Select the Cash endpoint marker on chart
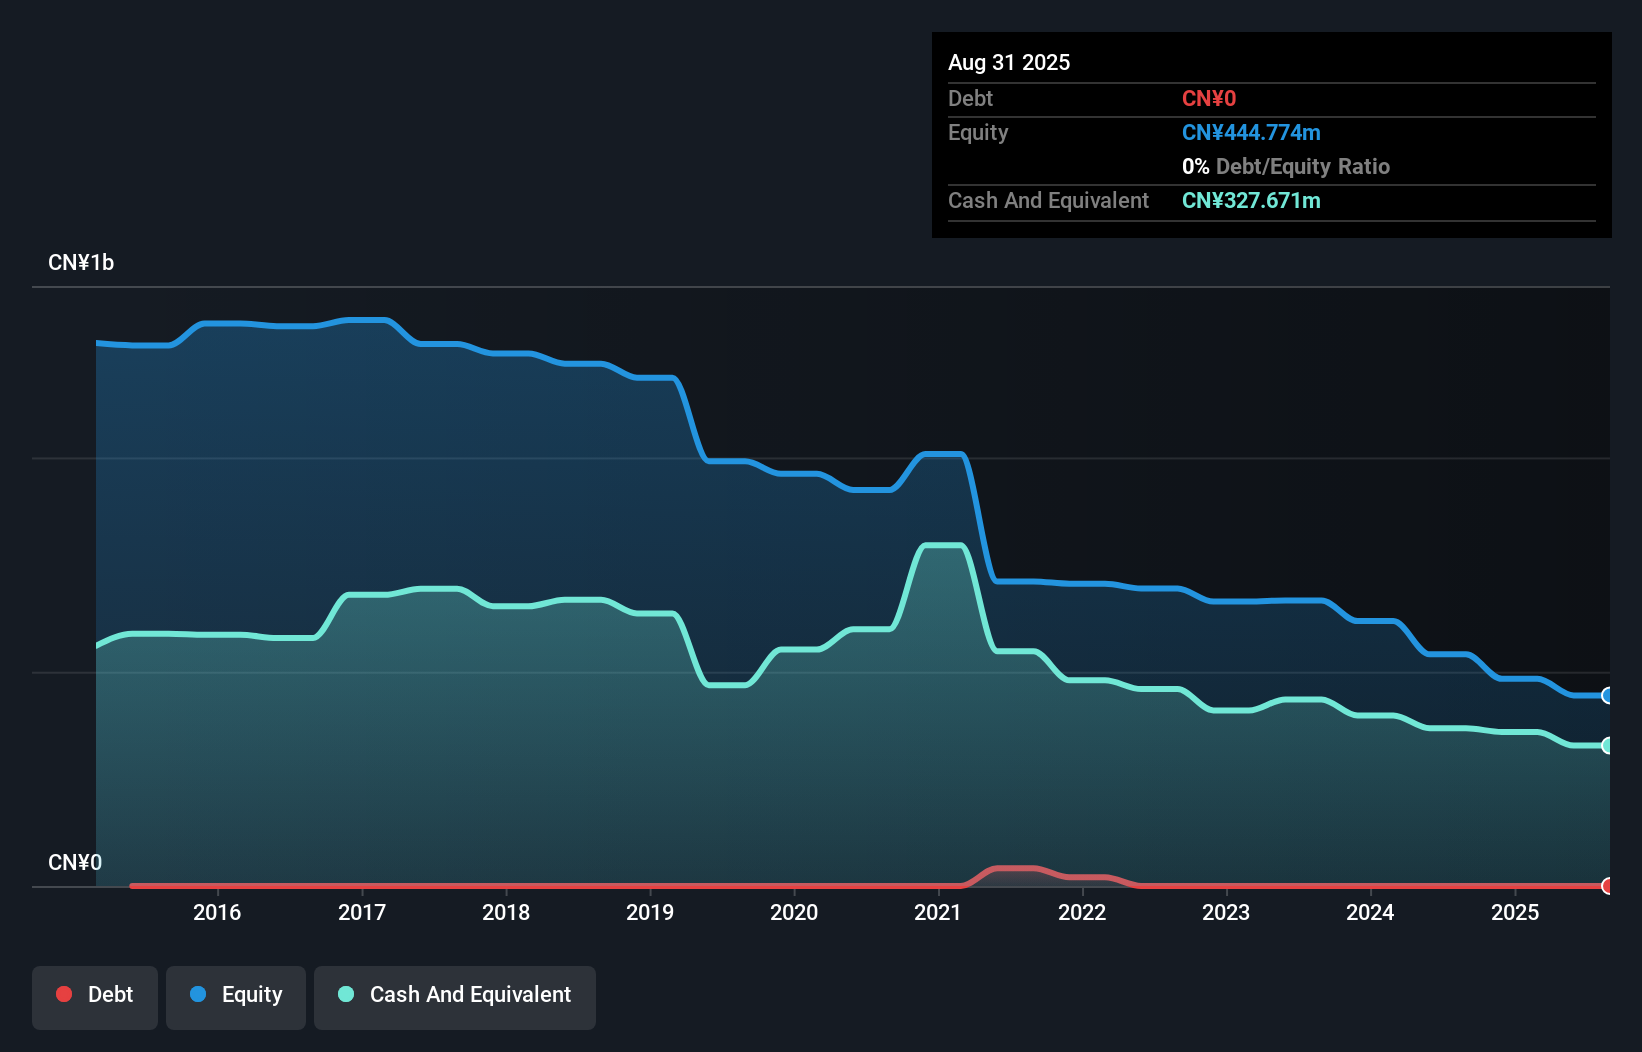 1608,745
